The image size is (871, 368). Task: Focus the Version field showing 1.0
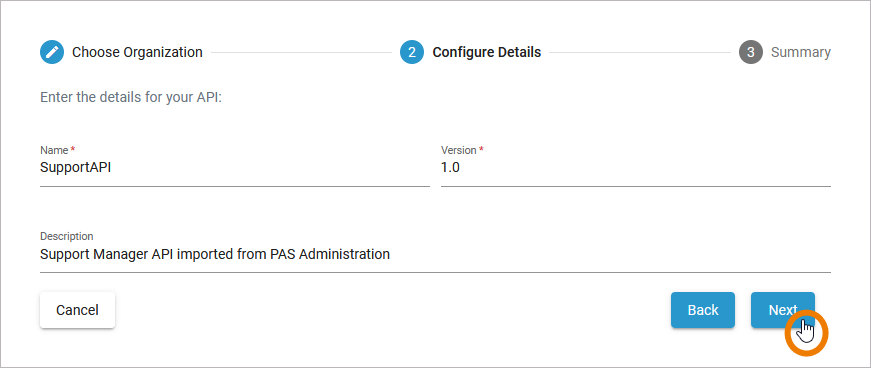636,168
